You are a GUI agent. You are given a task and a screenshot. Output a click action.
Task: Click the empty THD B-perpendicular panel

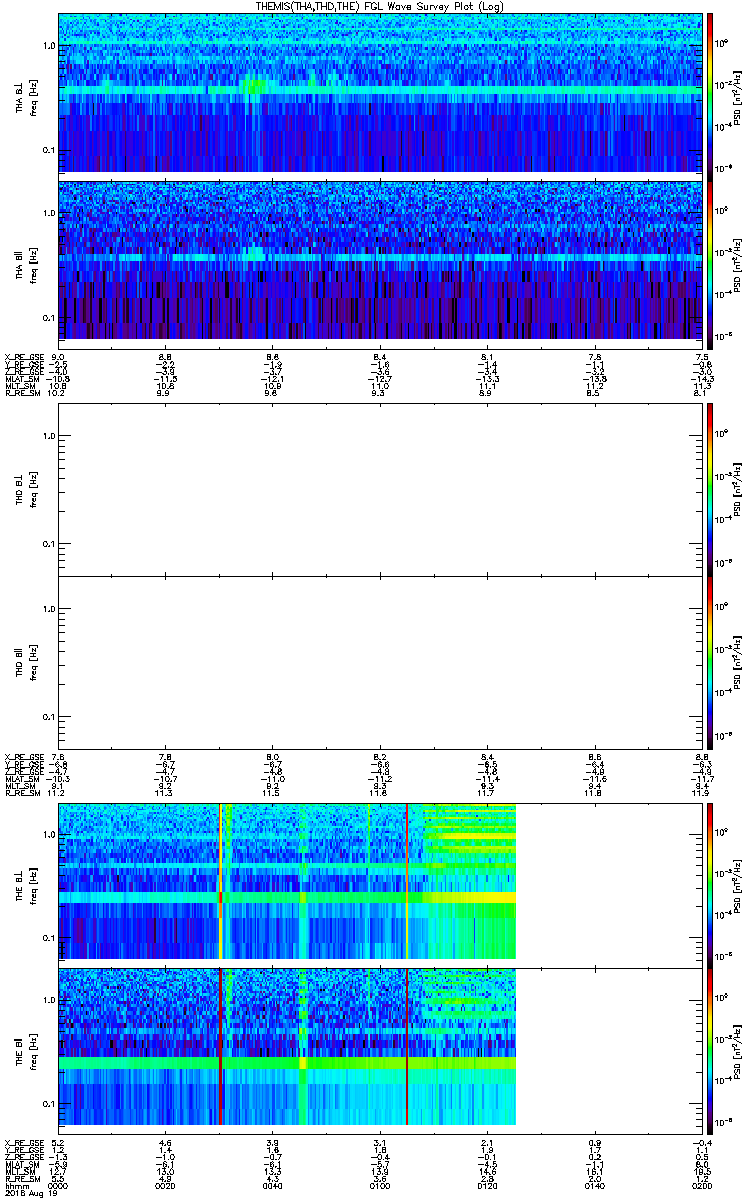(x=380, y=488)
